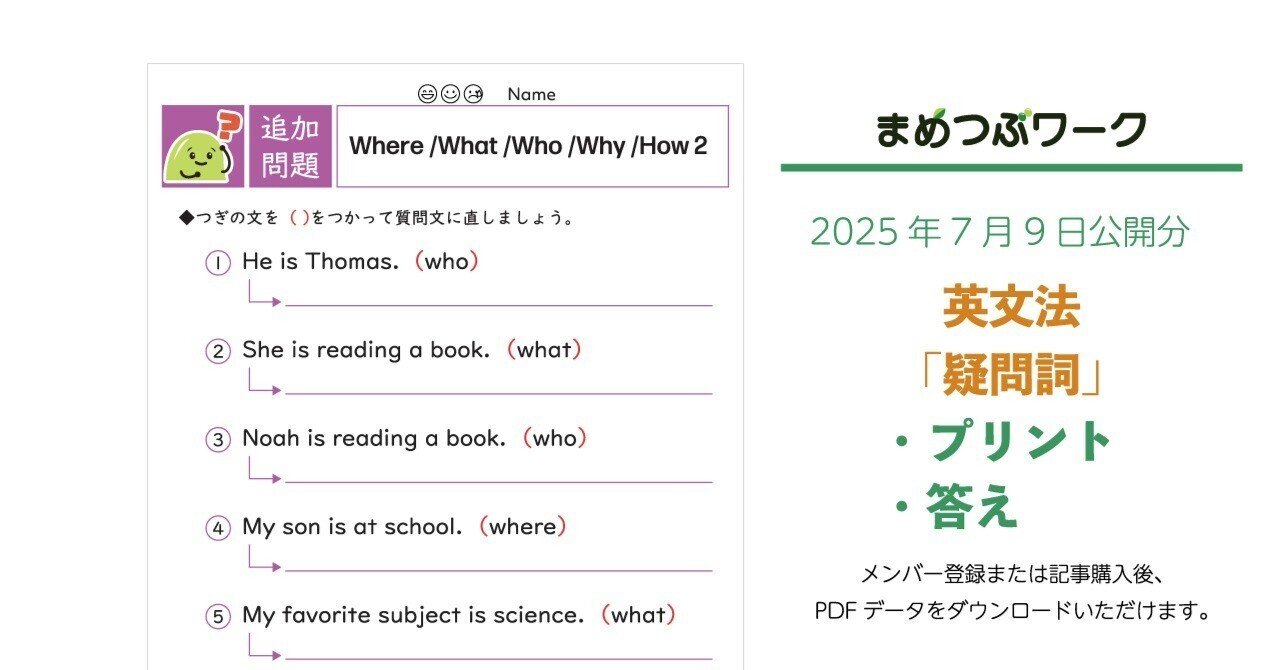1280x670 pixels.
Task: Click the smiling face icon in the middle
Action: (x=450, y=94)
